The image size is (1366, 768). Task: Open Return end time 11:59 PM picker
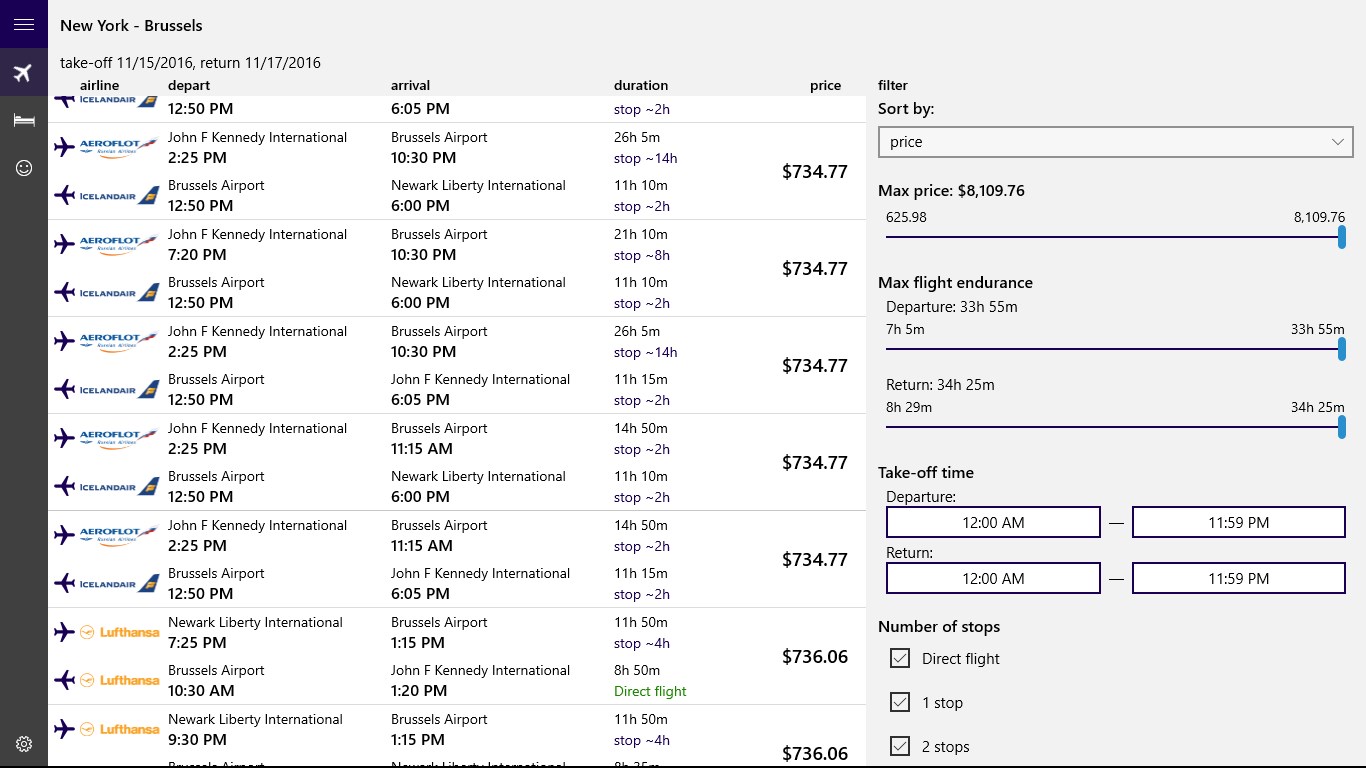coord(1238,578)
